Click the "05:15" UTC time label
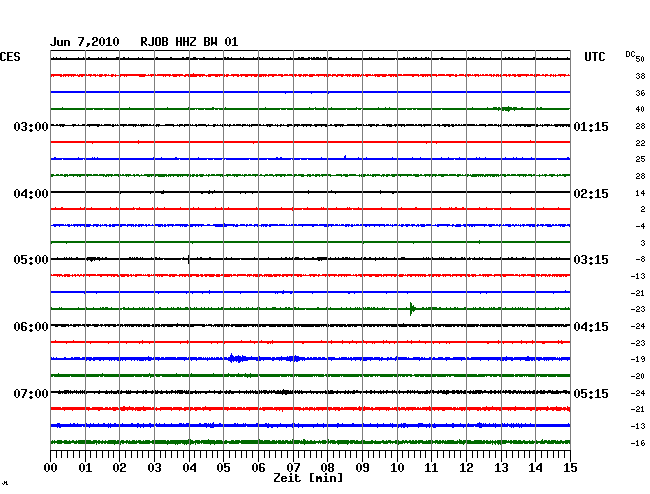The width and height of the screenshot is (650, 494). pyautogui.click(x=591, y=393)
